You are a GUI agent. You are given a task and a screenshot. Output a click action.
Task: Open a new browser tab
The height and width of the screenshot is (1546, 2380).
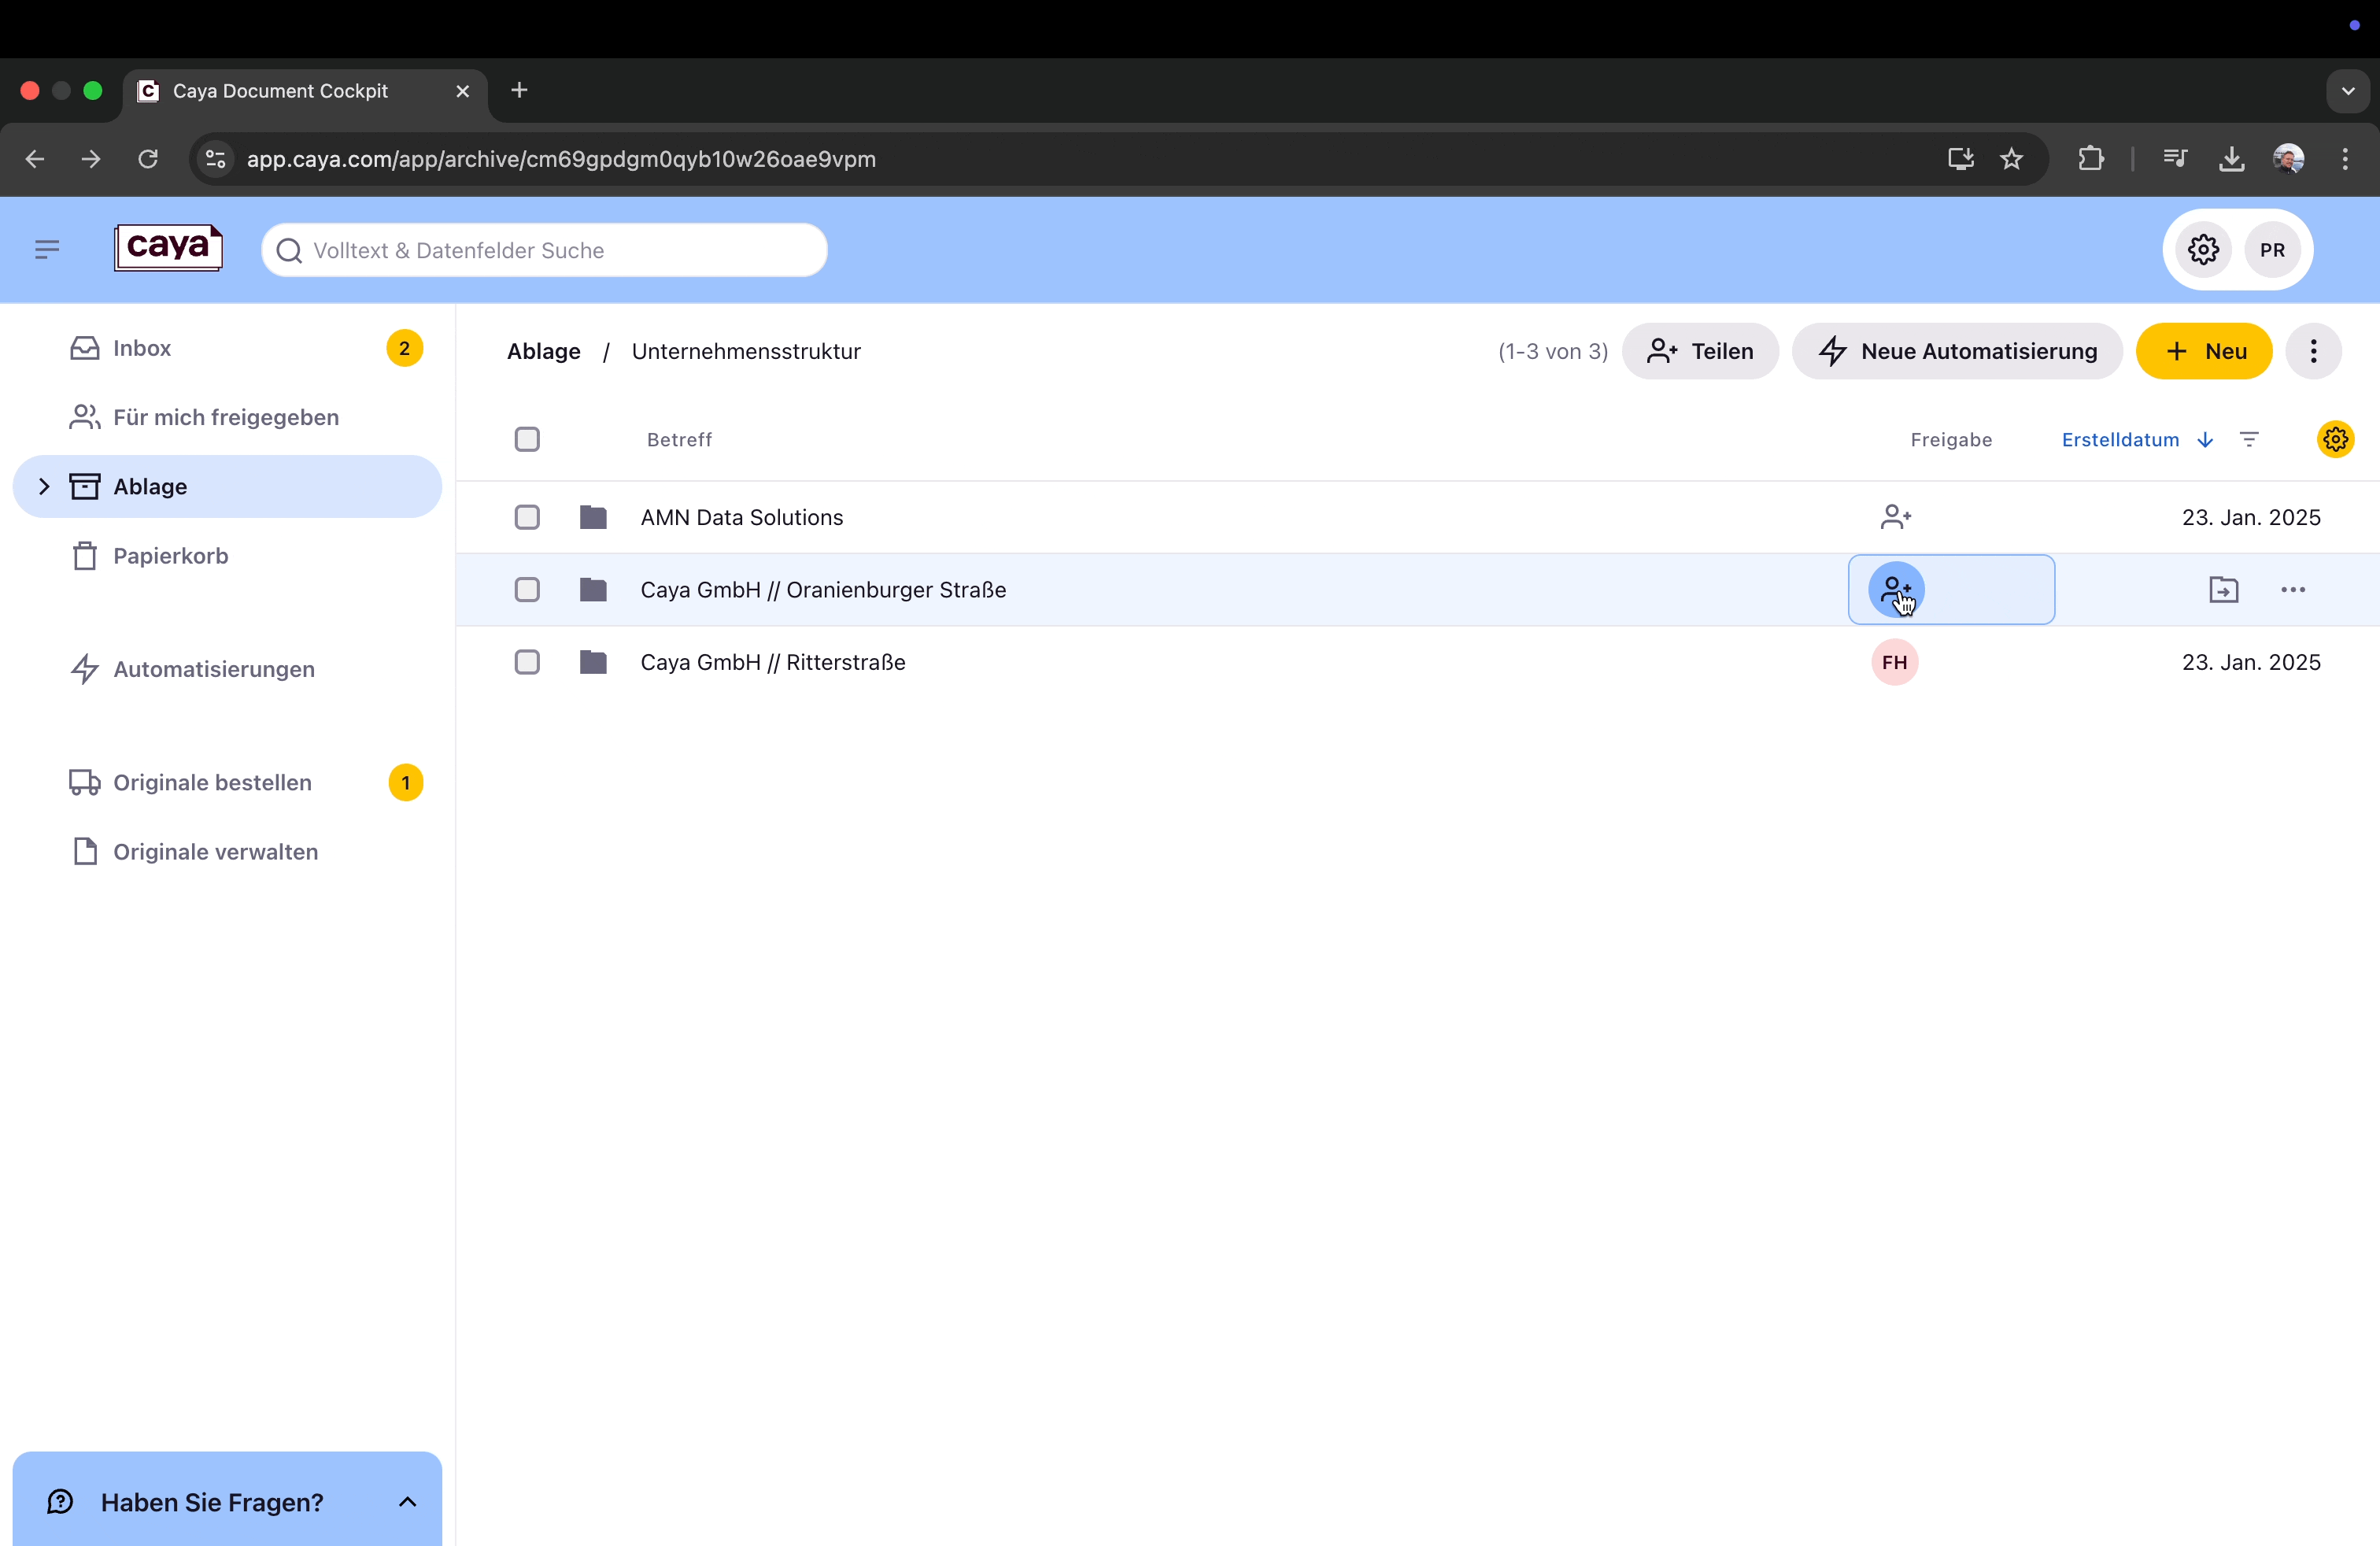click(519, 91)
